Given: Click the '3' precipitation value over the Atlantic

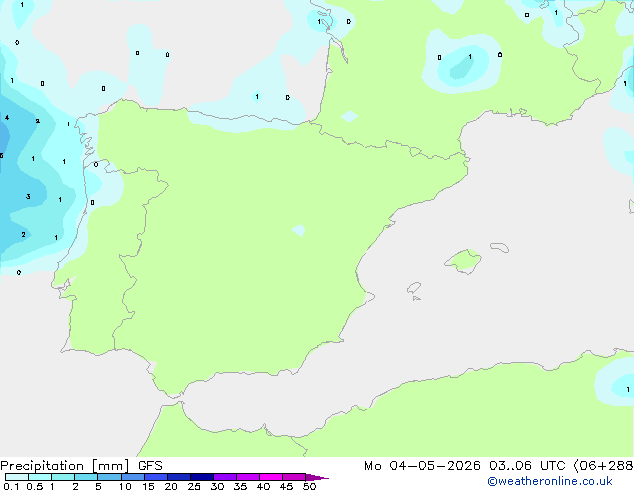Looking at the screenshot, I should coord(28,196).
